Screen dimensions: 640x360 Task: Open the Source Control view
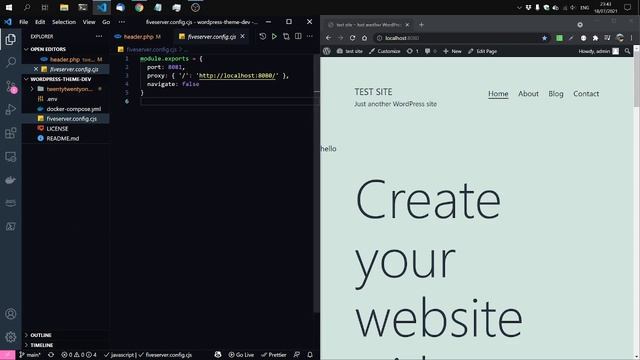coord(11,86)
